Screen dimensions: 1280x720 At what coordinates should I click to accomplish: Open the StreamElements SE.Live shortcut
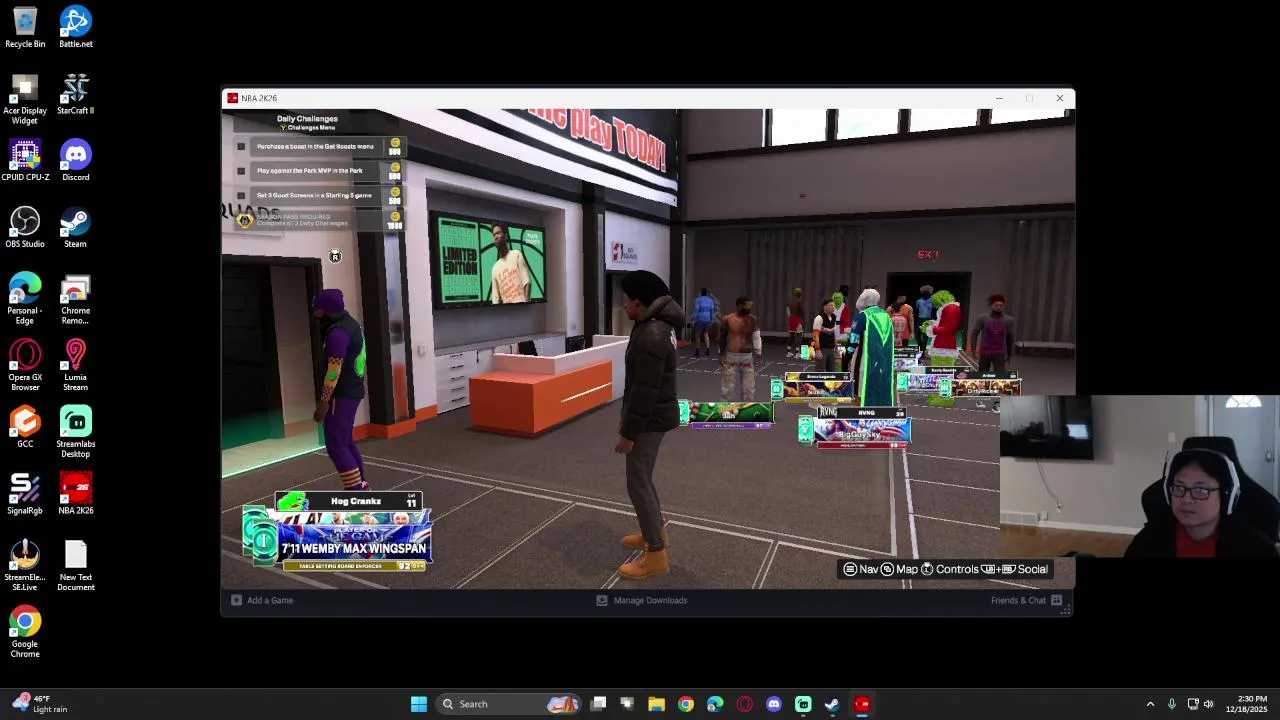(25, 566)
